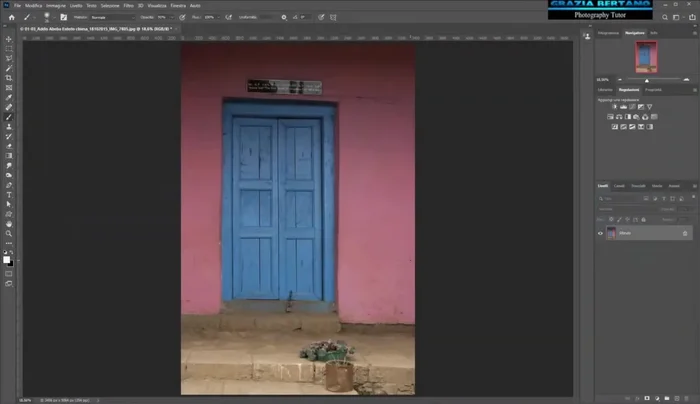The image size is (700, 404).
Task: Click the lock icon on Sfondo layer
Action: coord(684,233)
